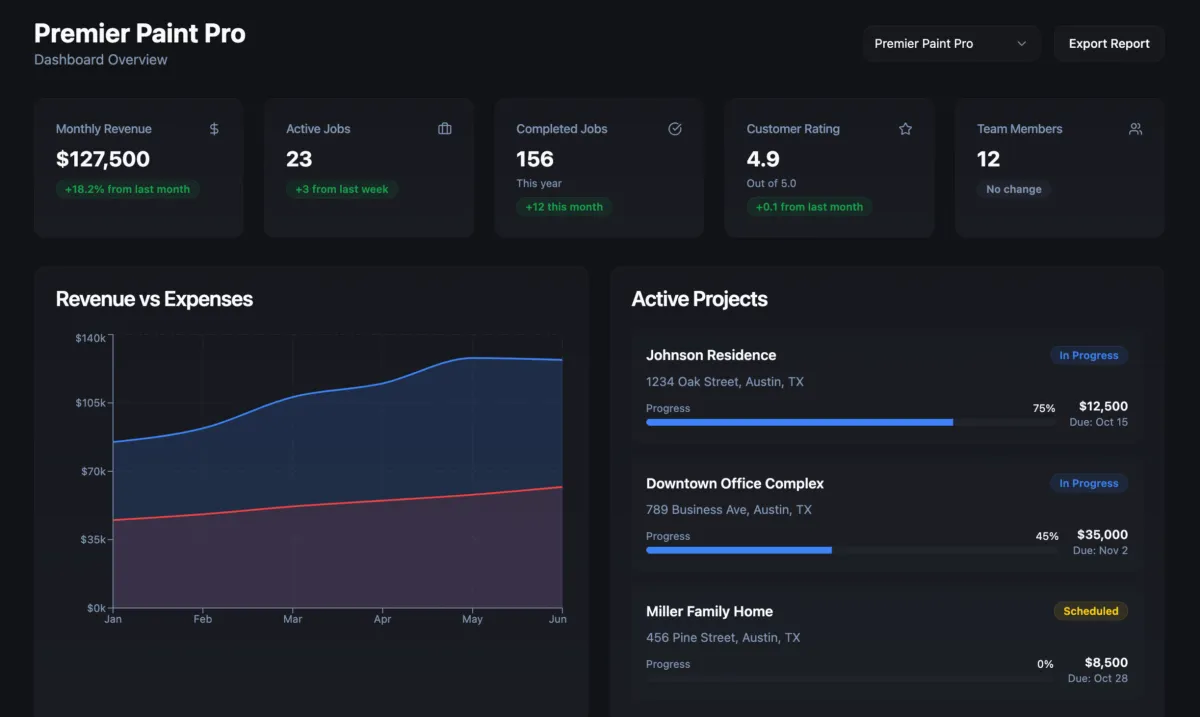Click the chevron arrow in company selector

click(1021, 44)
